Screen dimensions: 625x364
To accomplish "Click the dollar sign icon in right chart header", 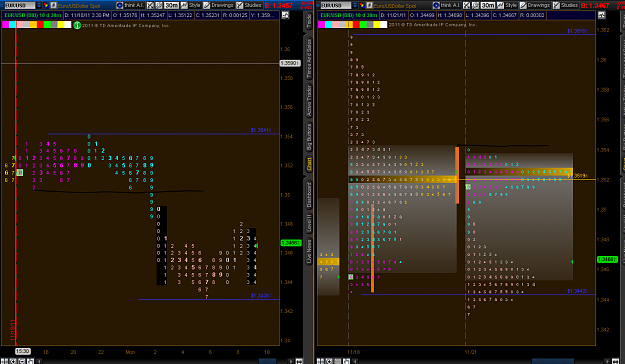I will pos(369,5).
